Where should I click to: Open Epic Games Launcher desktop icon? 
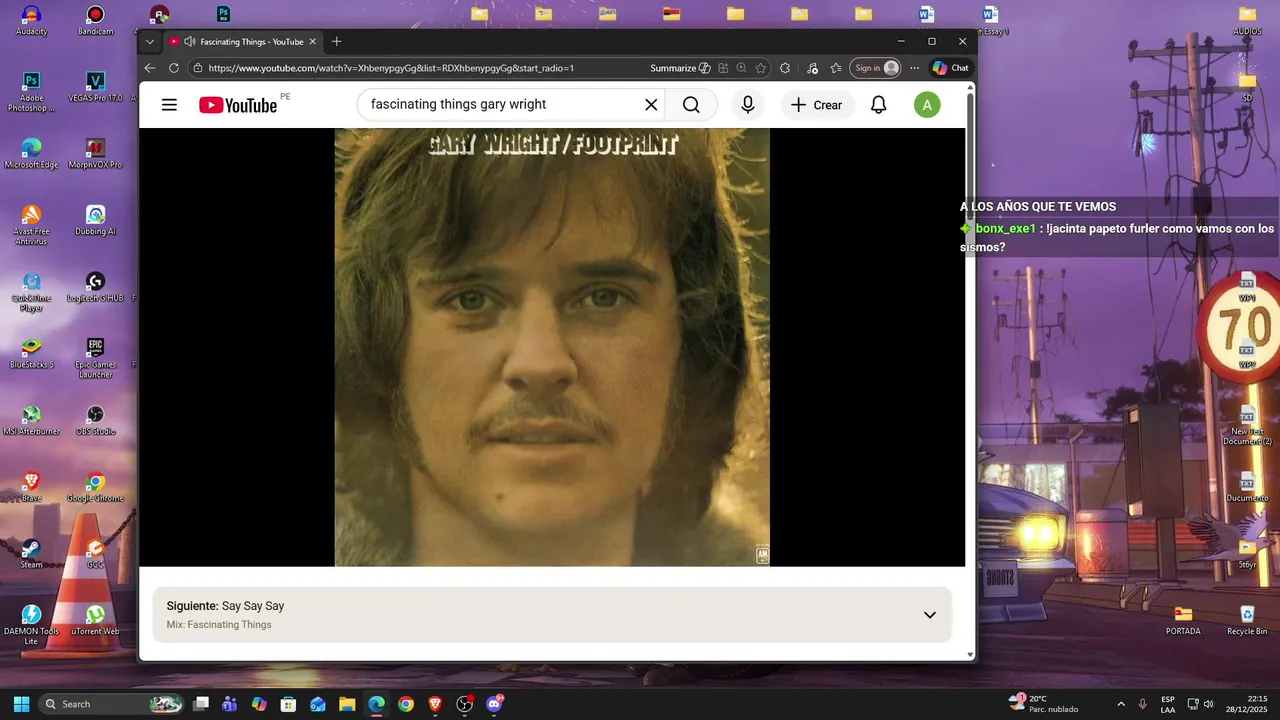coord(95,358)
